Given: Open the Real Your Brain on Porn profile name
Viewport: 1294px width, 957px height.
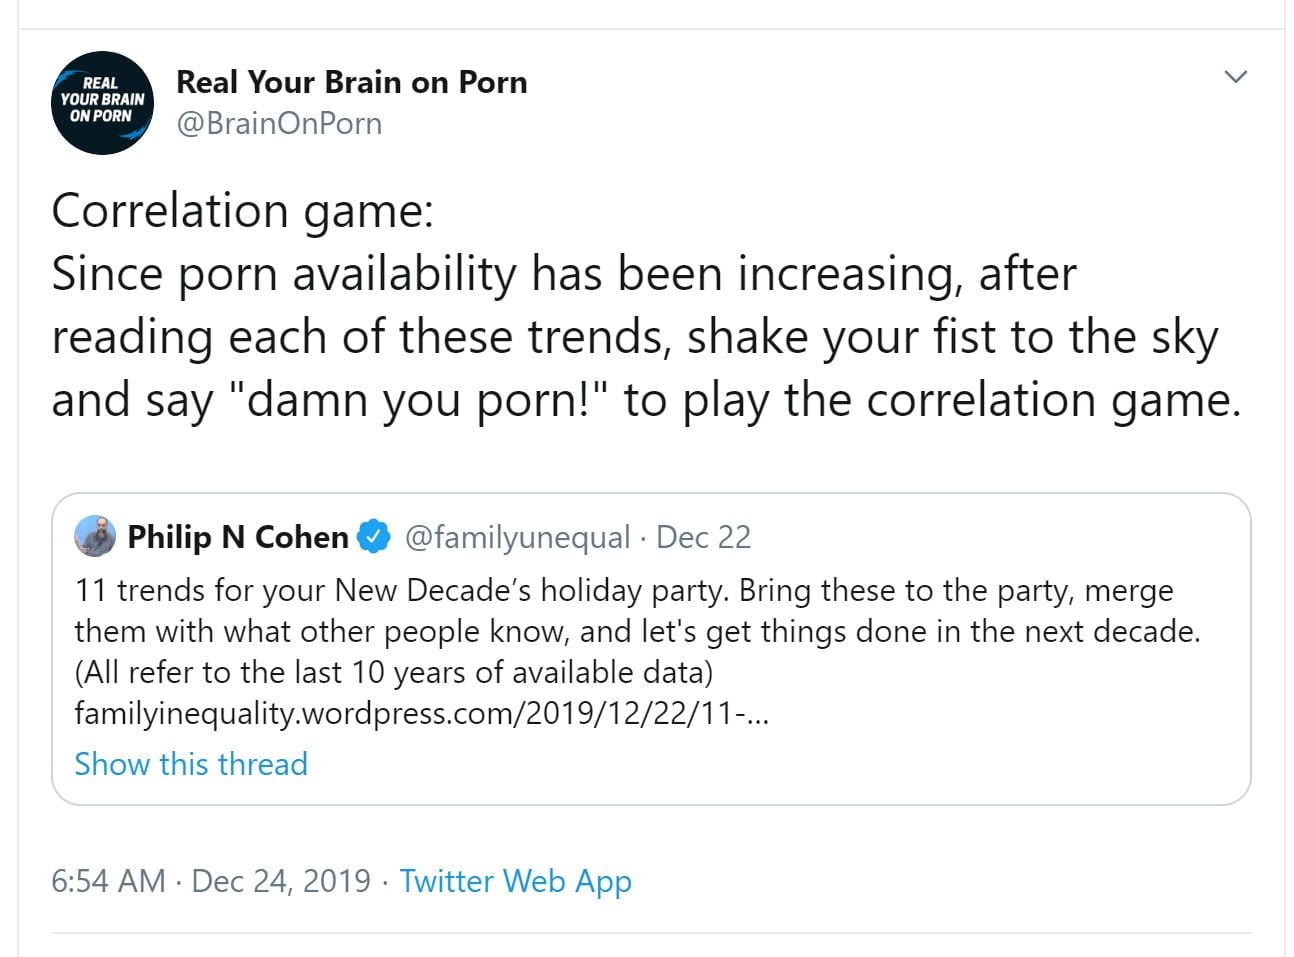Looking at the screenshot, I should (x=351, y=82).
